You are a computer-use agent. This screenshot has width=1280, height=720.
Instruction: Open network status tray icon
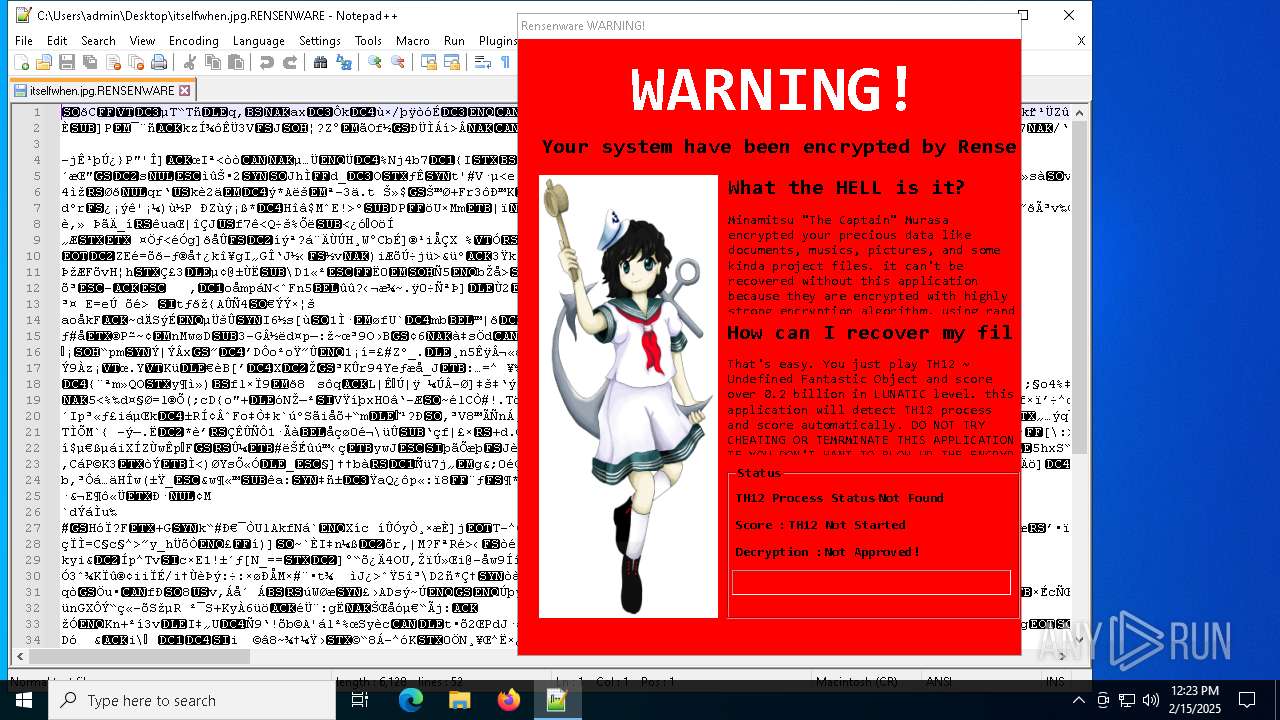(x=1126, y=700)
